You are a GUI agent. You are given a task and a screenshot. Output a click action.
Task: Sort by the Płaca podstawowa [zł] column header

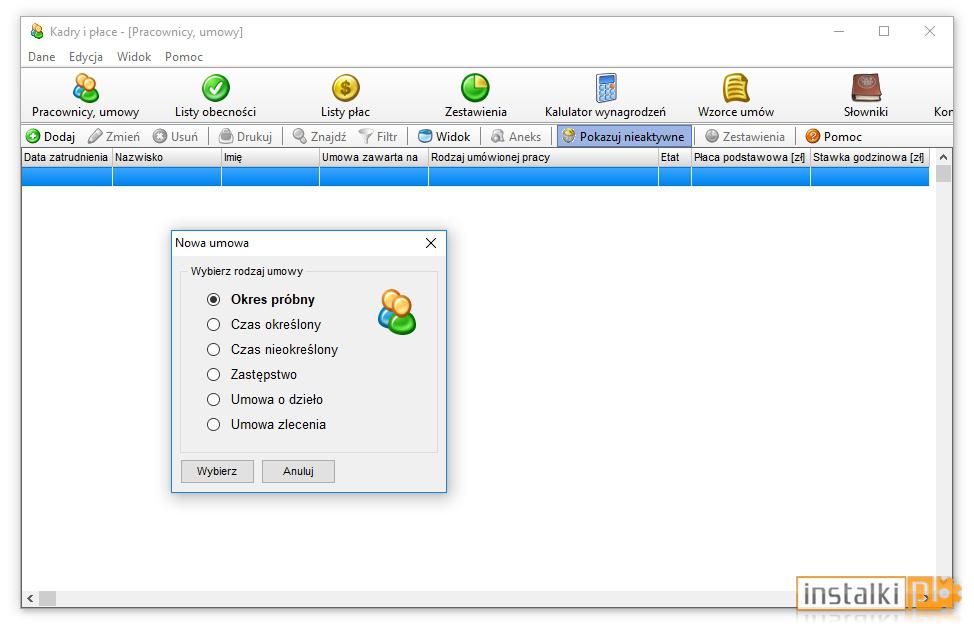(750, 158)
